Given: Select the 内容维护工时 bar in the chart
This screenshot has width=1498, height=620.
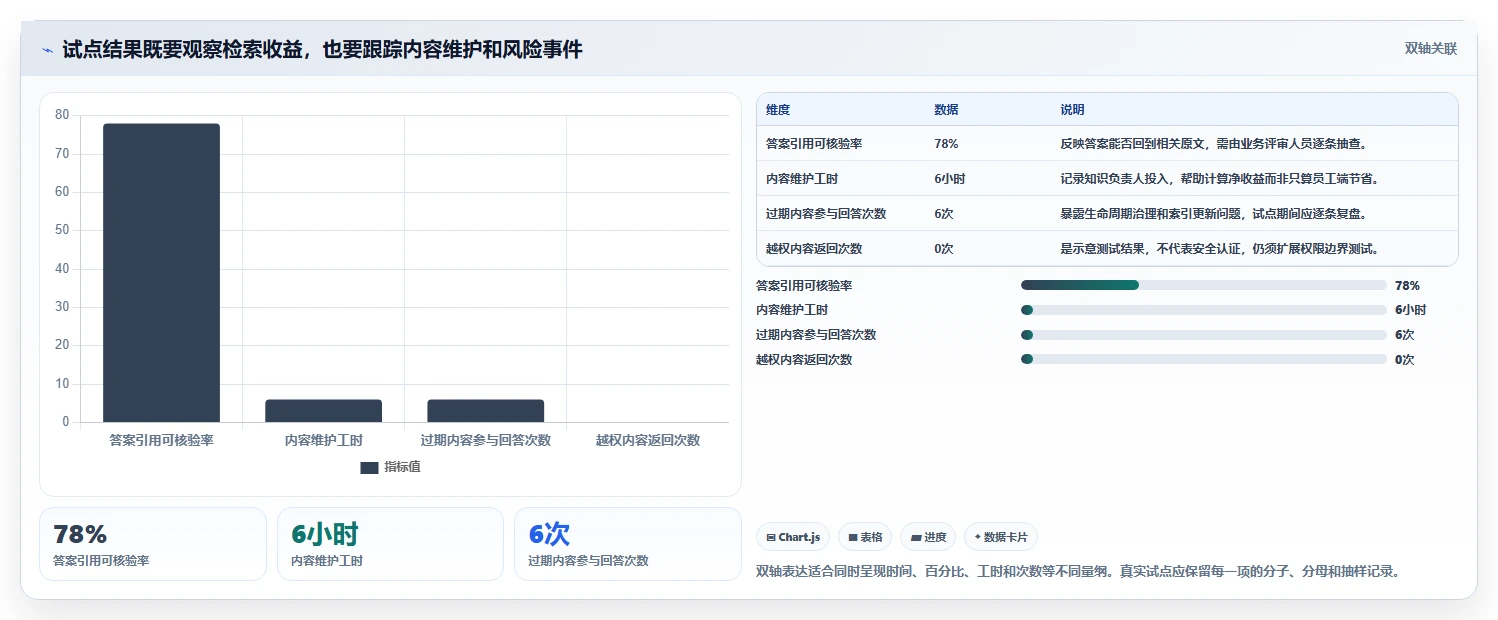Looking at the screenshot, I should tap(323, 411).
